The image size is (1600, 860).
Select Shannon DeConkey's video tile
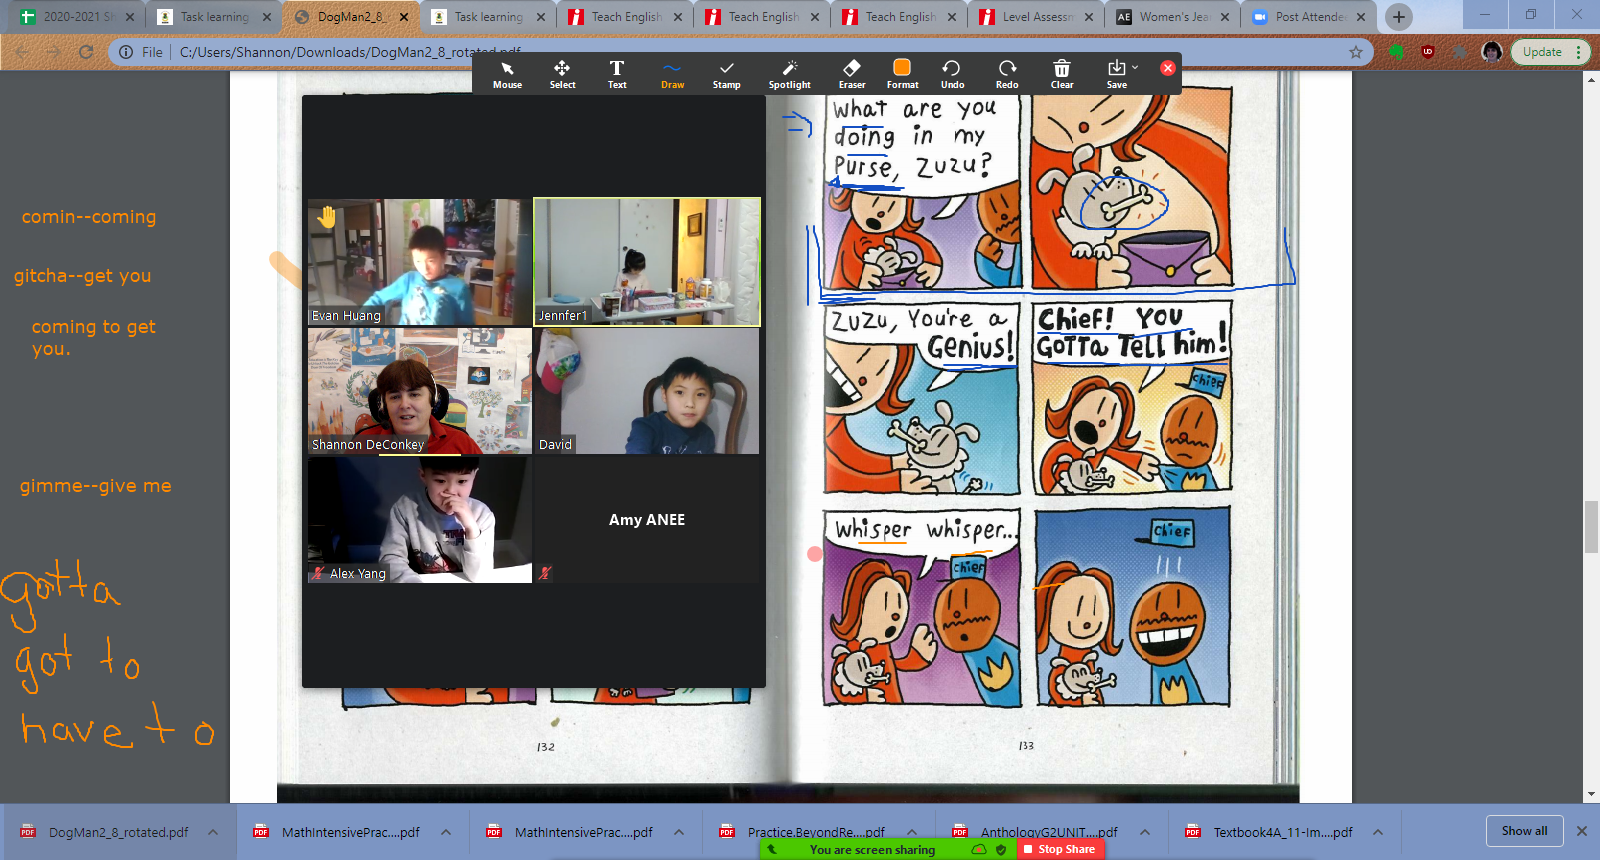pos(420,391)
